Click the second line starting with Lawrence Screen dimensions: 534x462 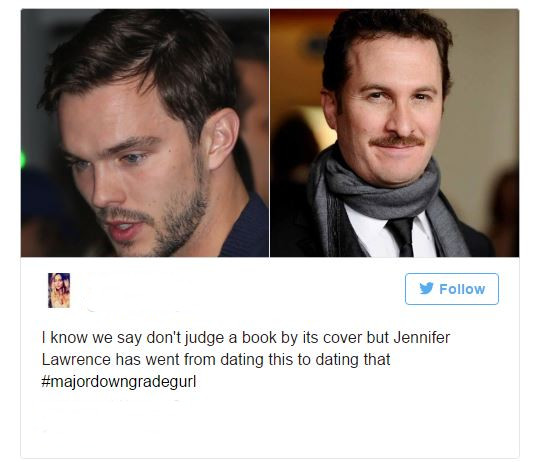216,360
